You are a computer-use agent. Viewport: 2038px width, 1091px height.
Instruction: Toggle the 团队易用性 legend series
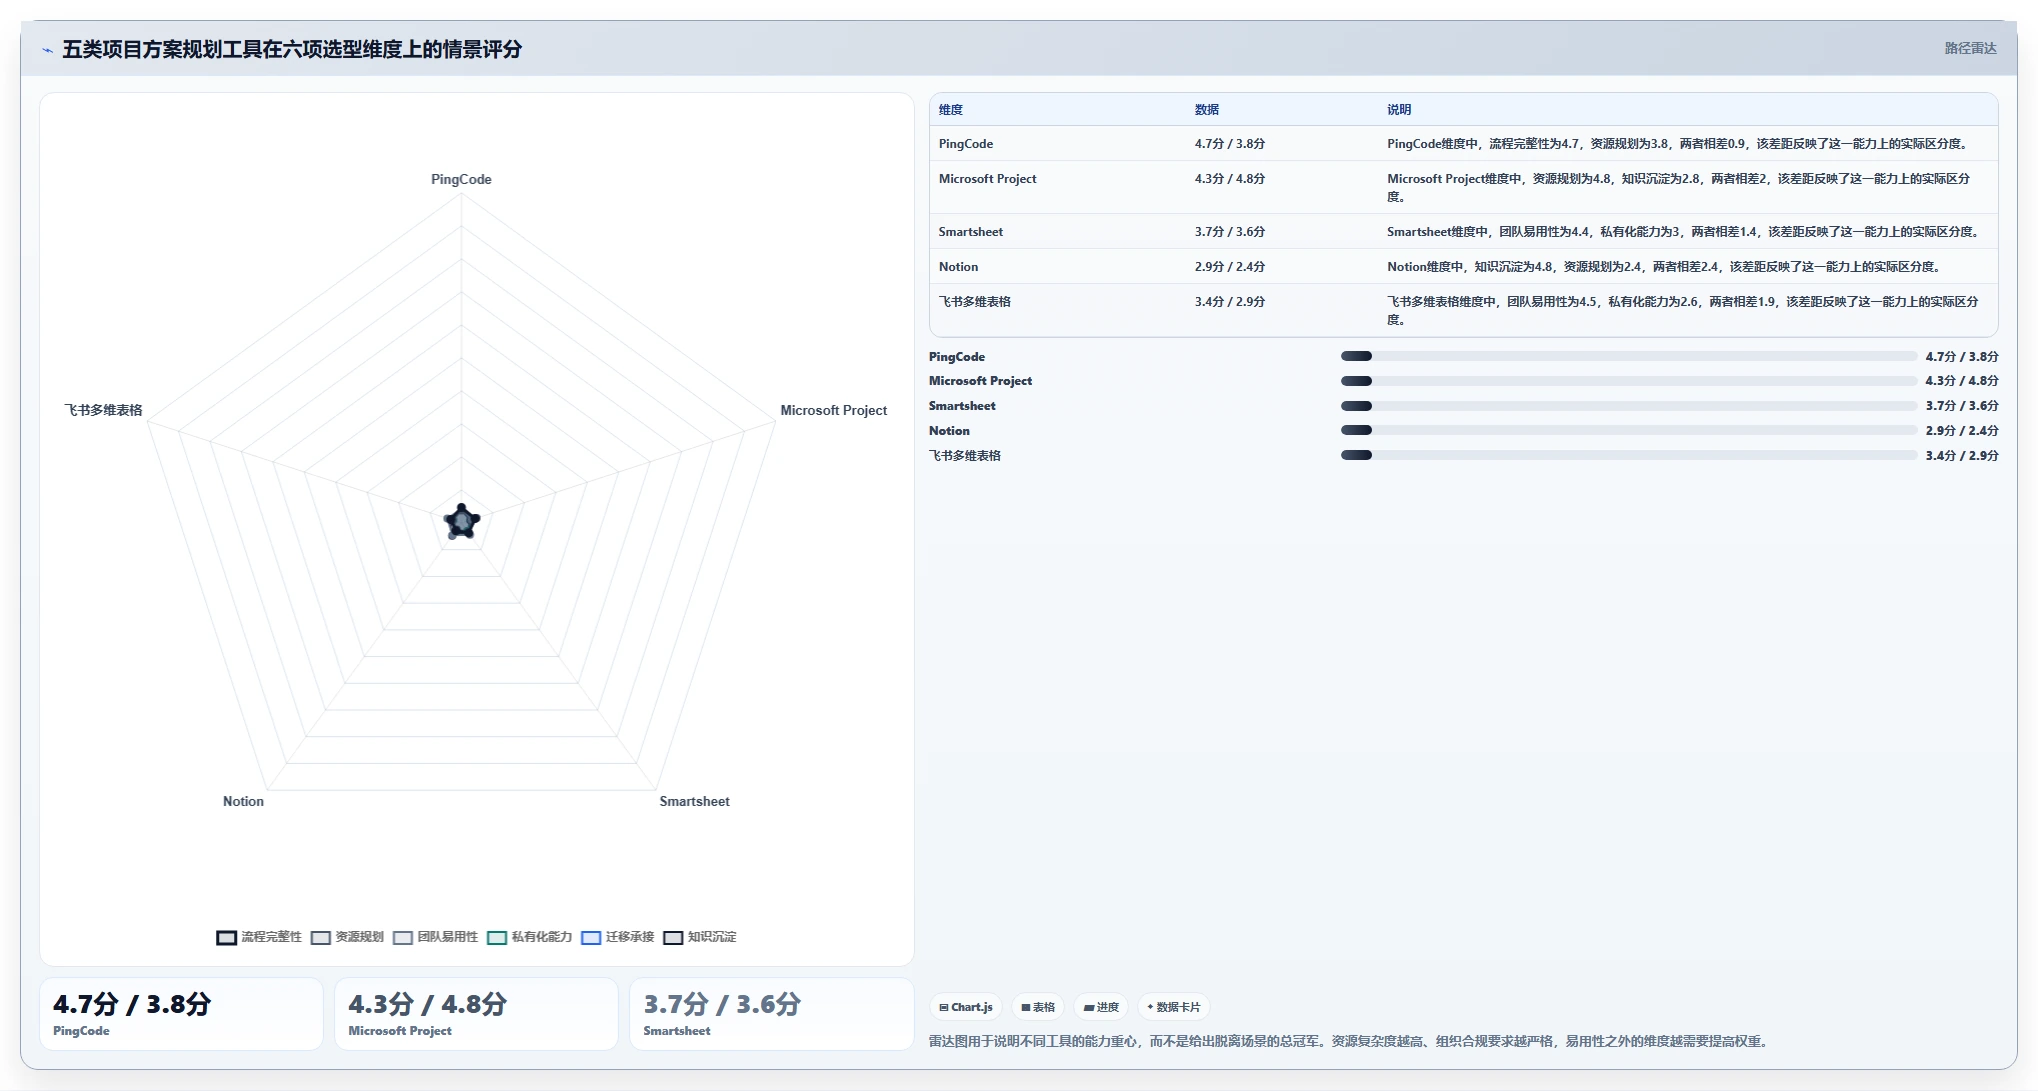tap(435, 937)
